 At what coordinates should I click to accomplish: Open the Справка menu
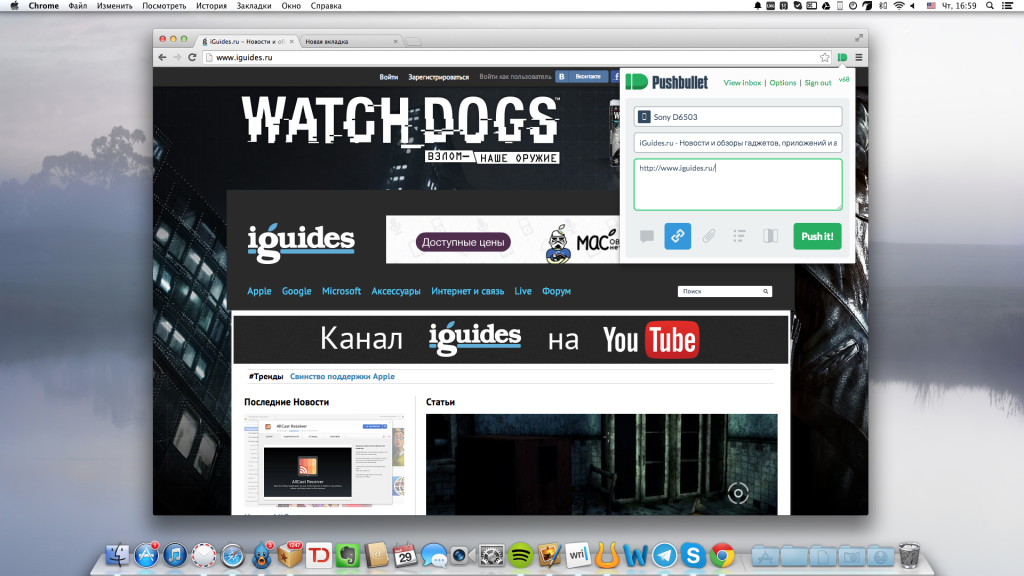click(326, 6)
